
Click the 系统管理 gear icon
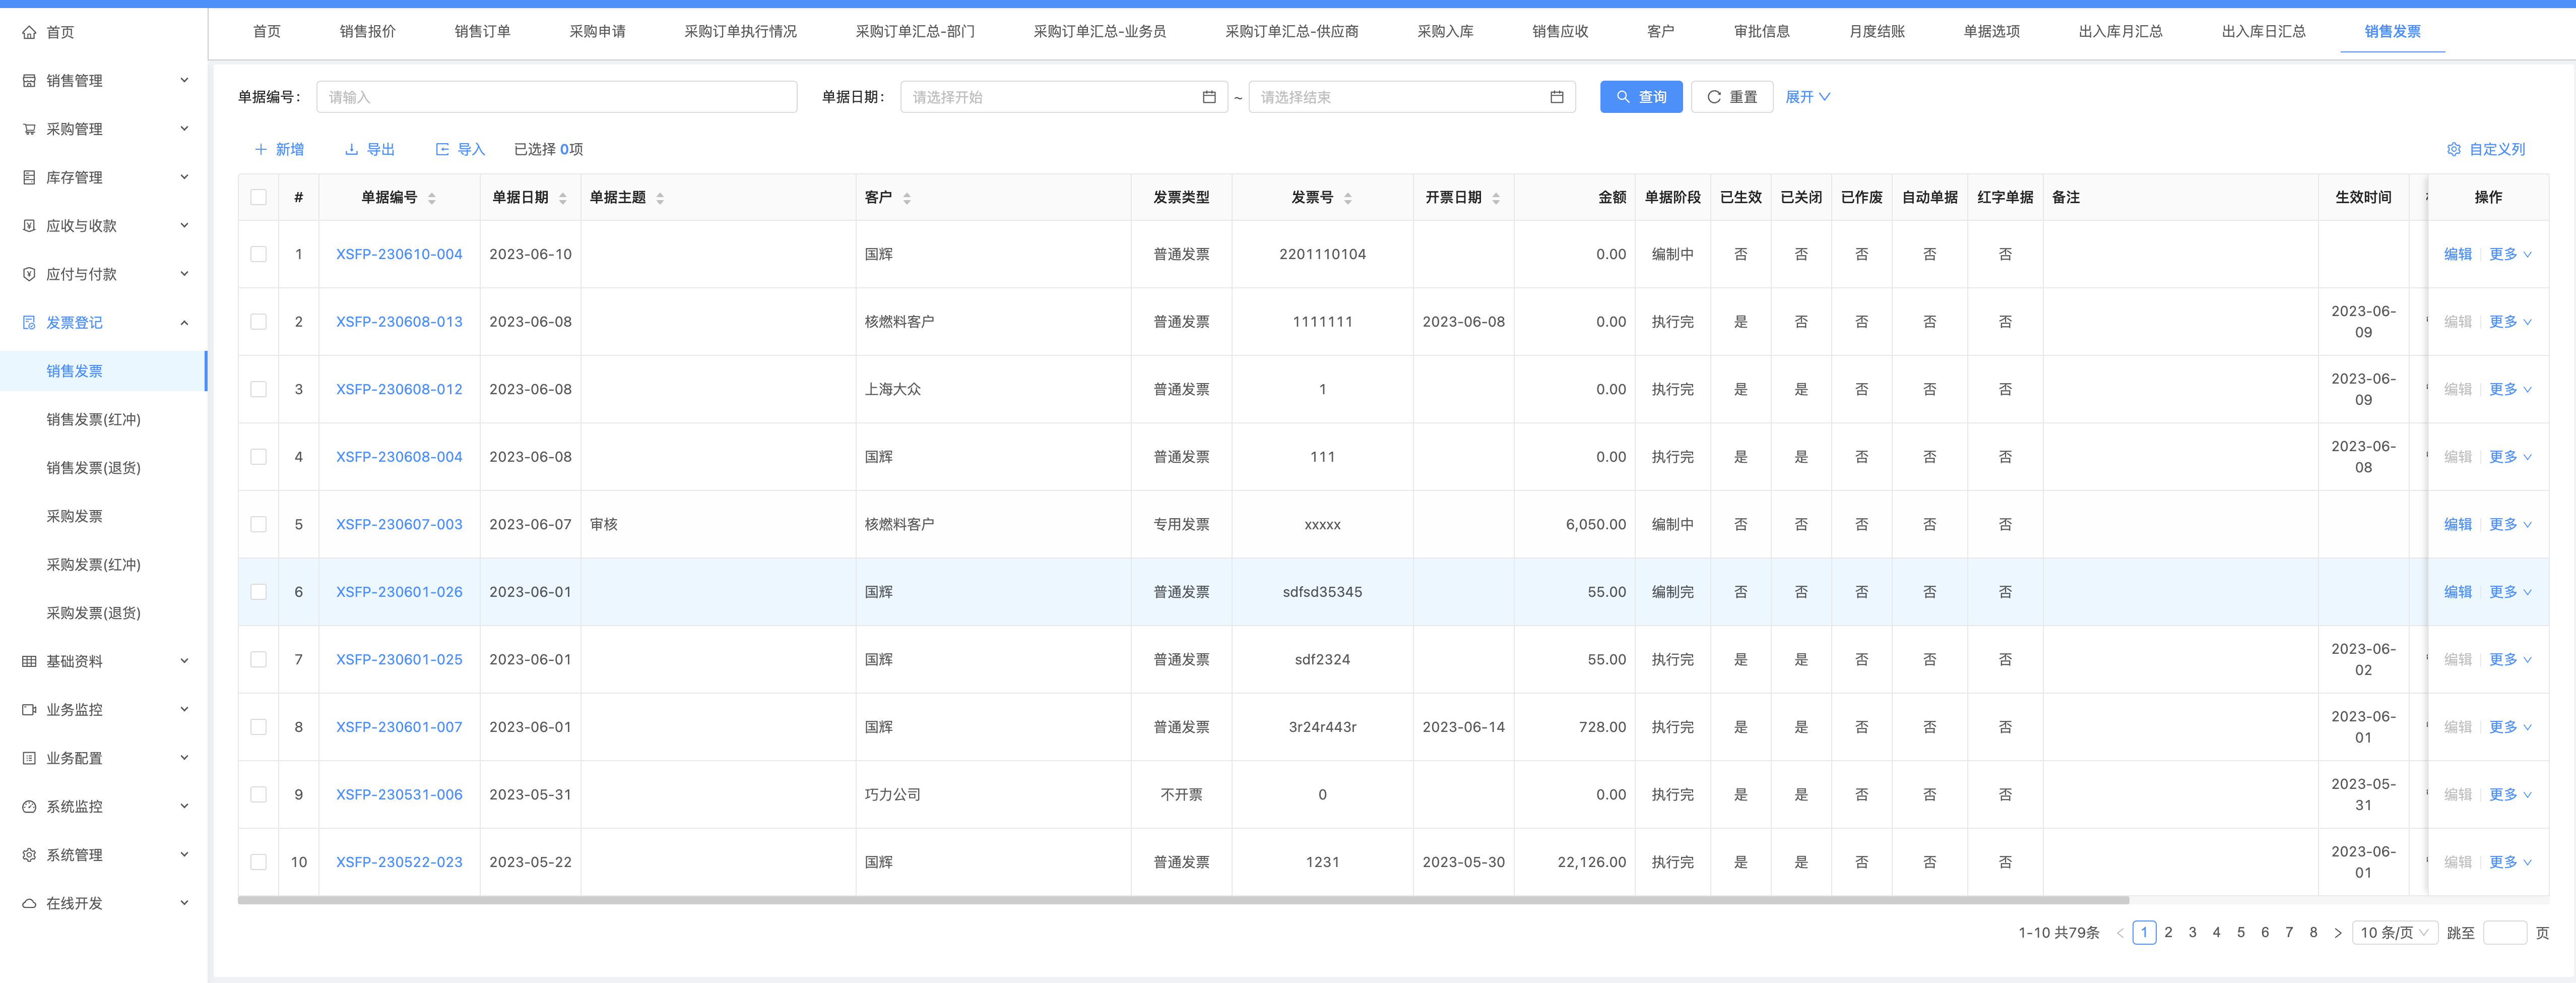[29, 855]
